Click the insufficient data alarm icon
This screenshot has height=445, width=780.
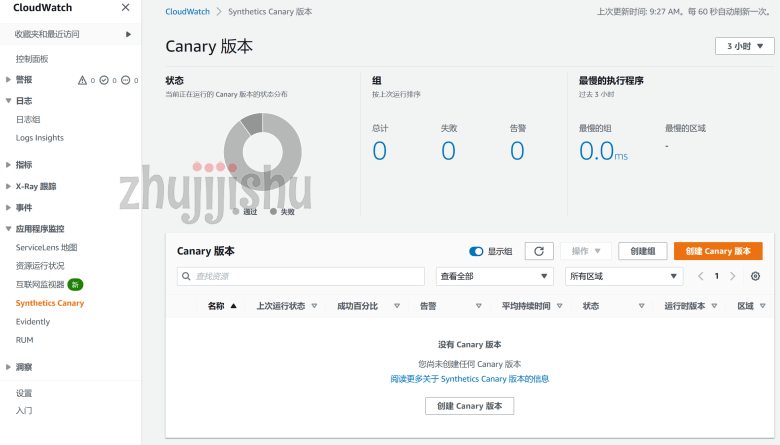(x=125, y=80)
